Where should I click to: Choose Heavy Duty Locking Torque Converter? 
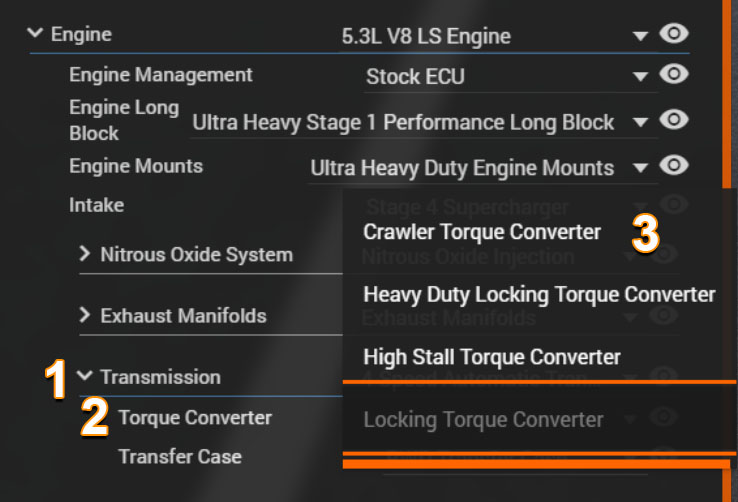pos(539,295)
